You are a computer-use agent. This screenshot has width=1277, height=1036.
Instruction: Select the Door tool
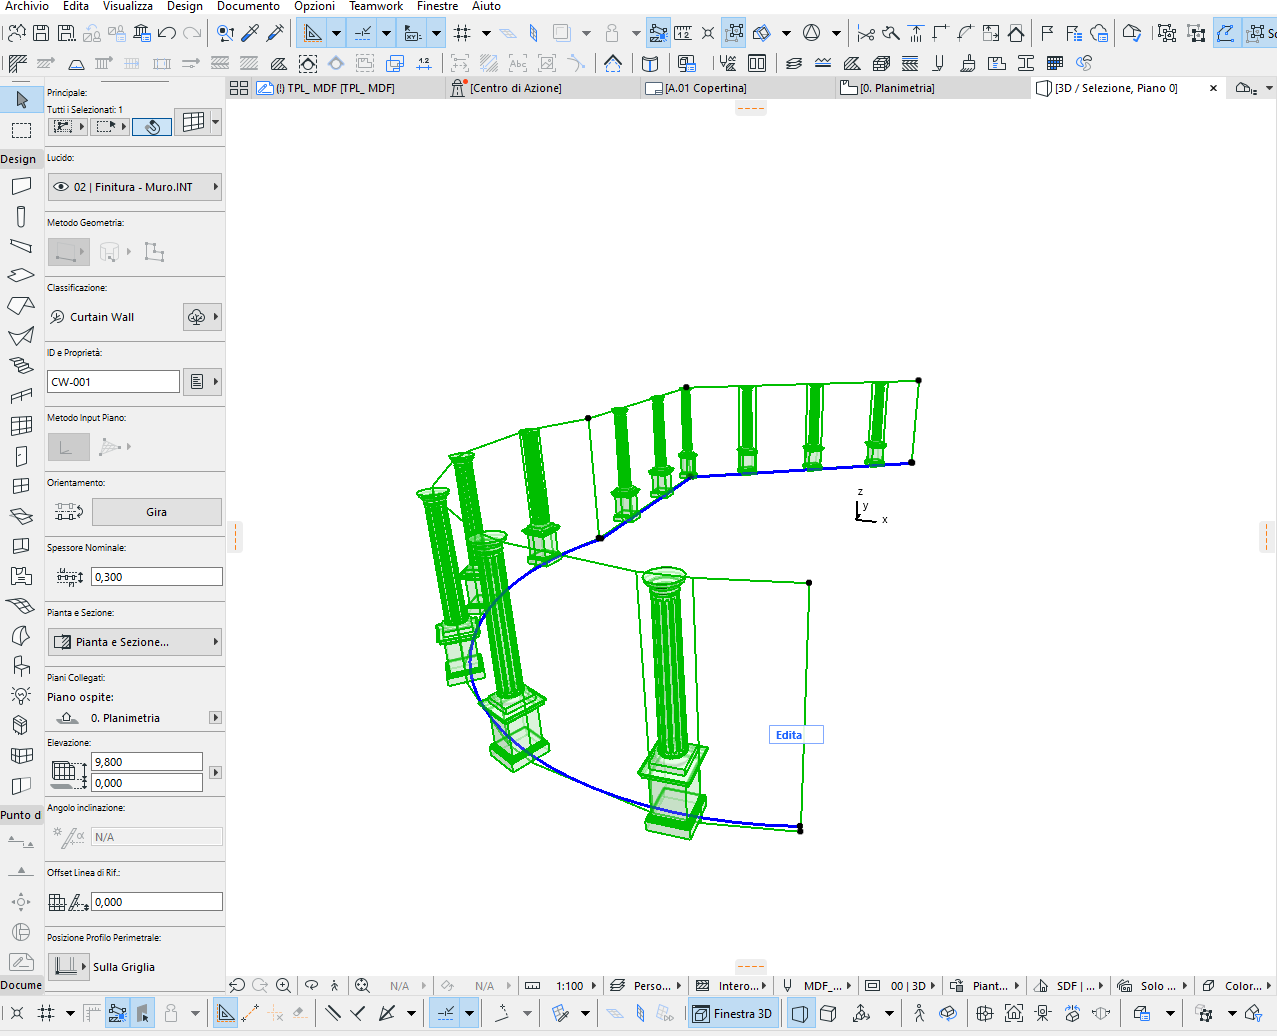coord(20,455)
